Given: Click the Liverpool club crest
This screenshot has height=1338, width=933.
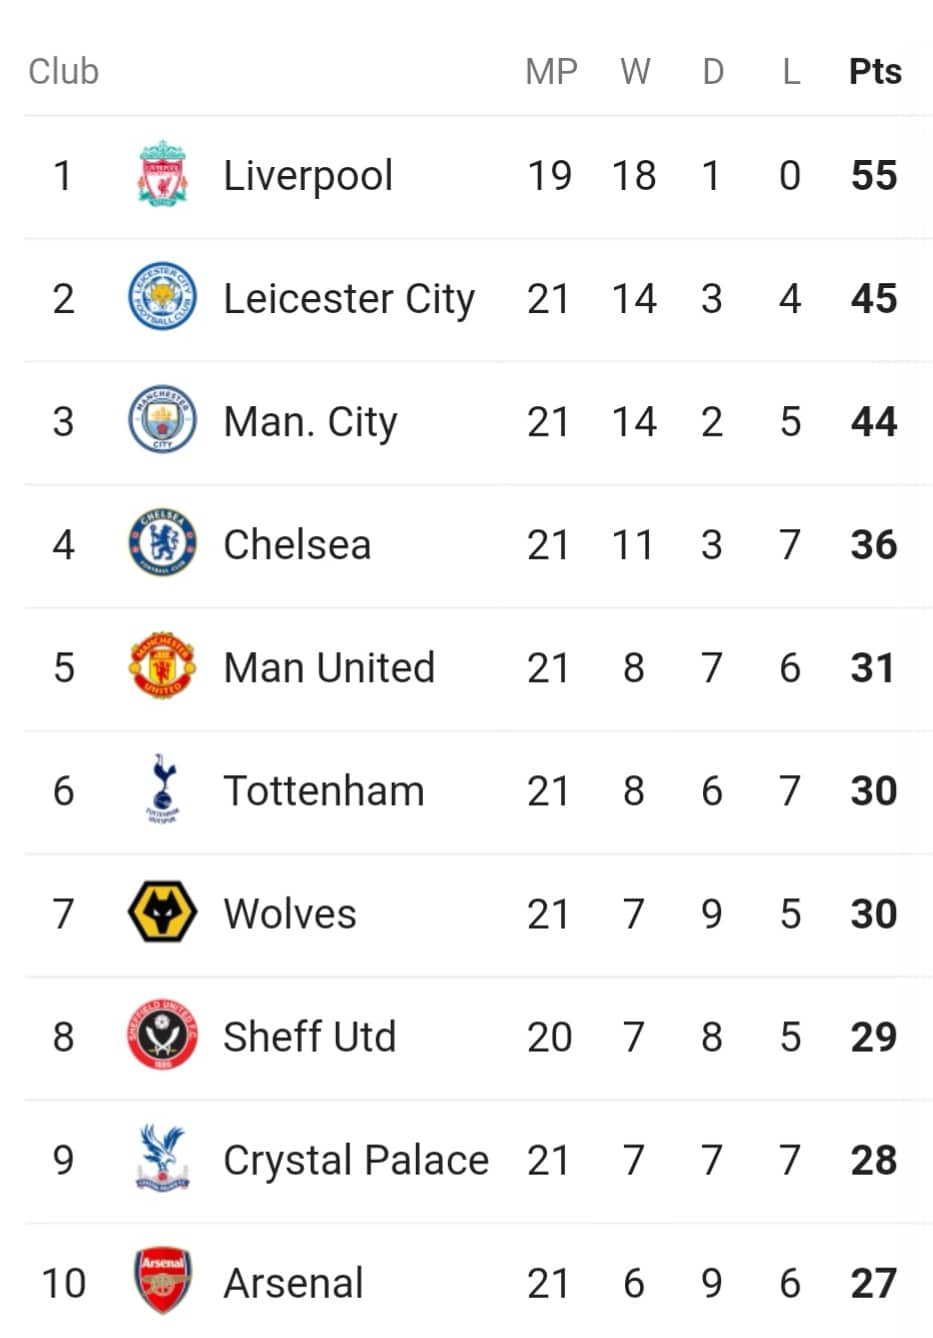Looking at the screenshot, I should click(x=162, y=174).
